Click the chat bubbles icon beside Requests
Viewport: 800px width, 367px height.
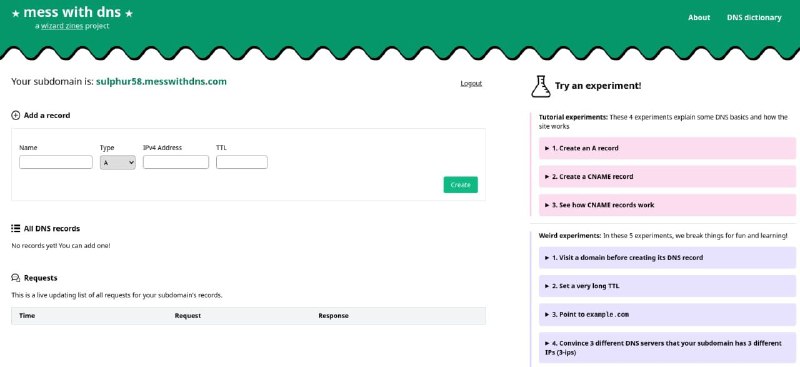tap(15, 278)
